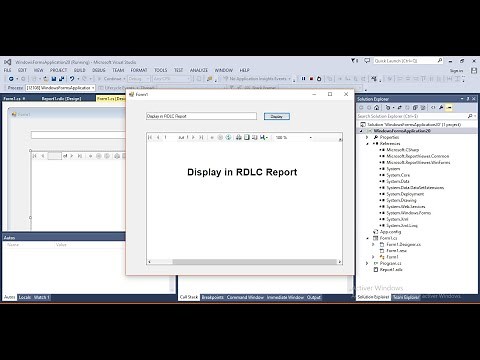Click the Continue button in toolbar

[x=110, y=79]
